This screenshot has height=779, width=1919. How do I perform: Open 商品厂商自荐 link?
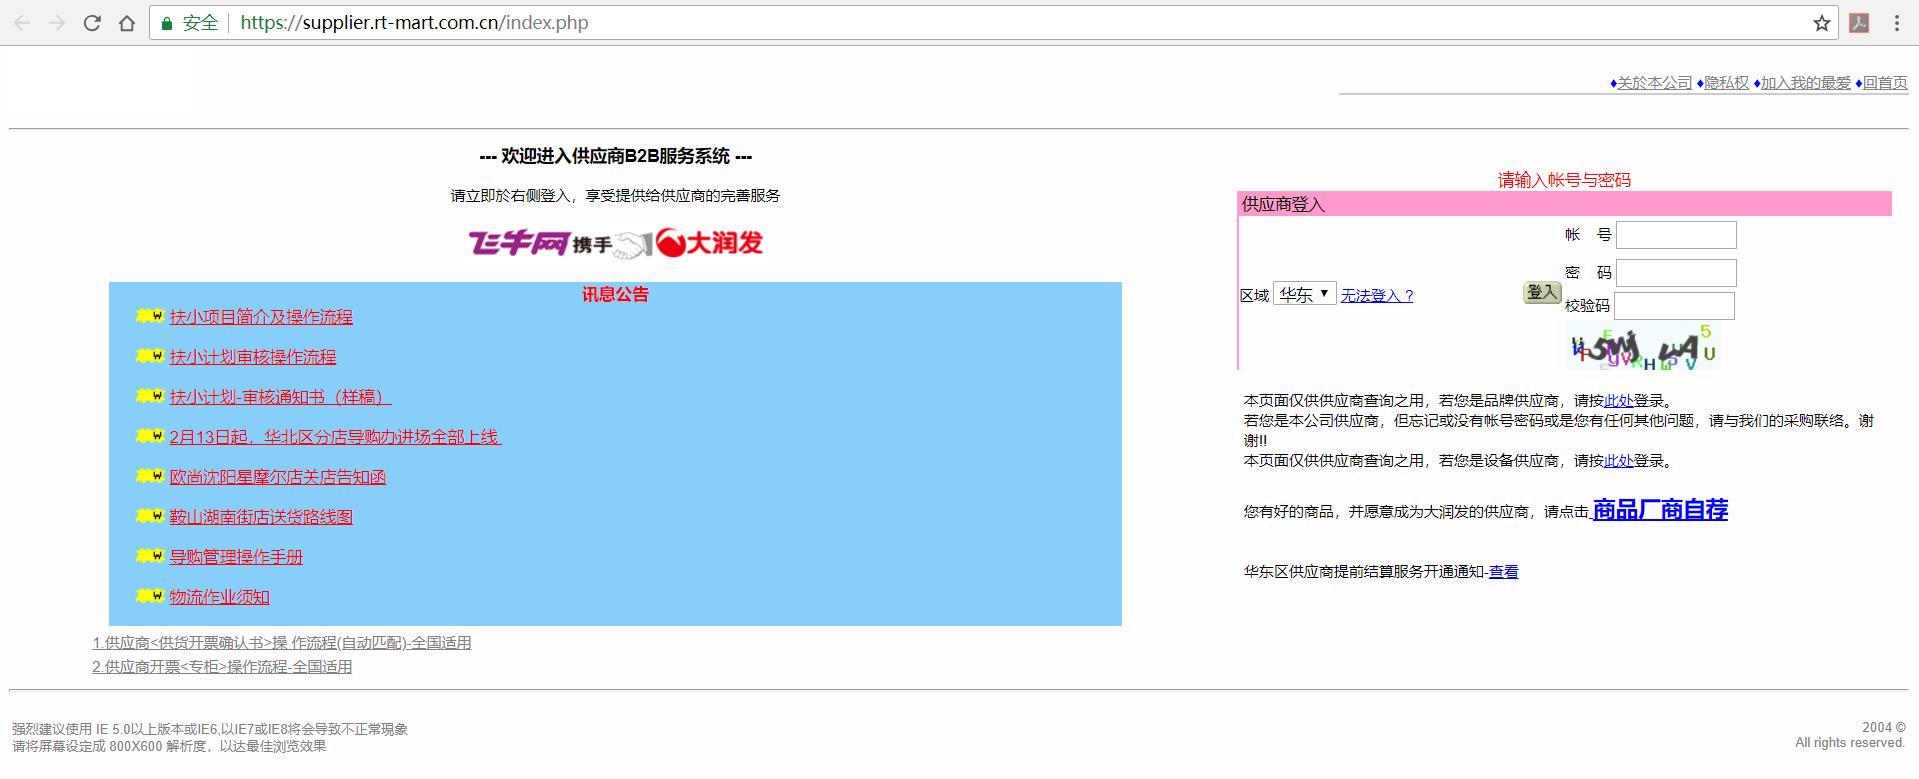[1660, 510]
